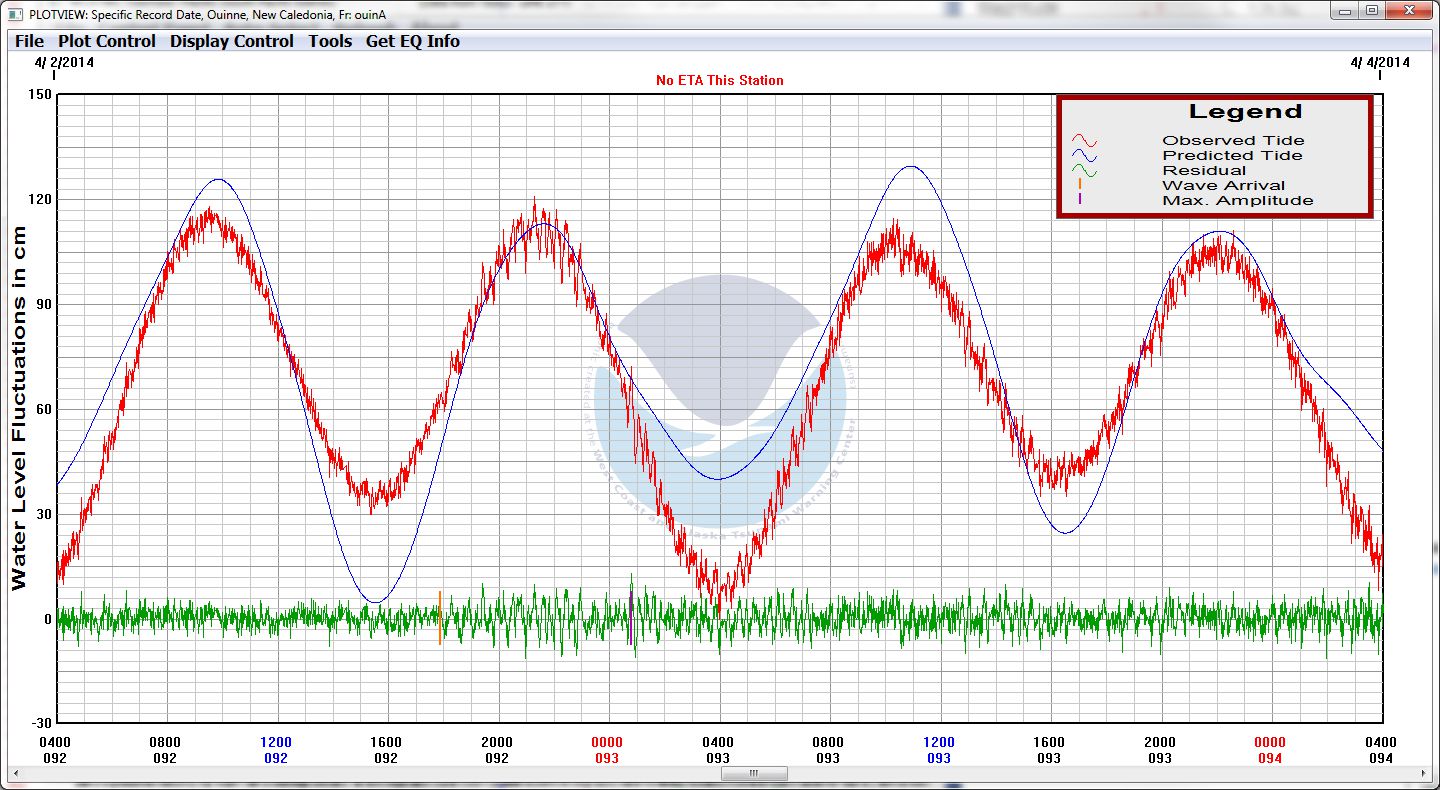This screenshot has height=790, width=1440.
Task: Click the scrollbar right arrow
Action: 1425,774
